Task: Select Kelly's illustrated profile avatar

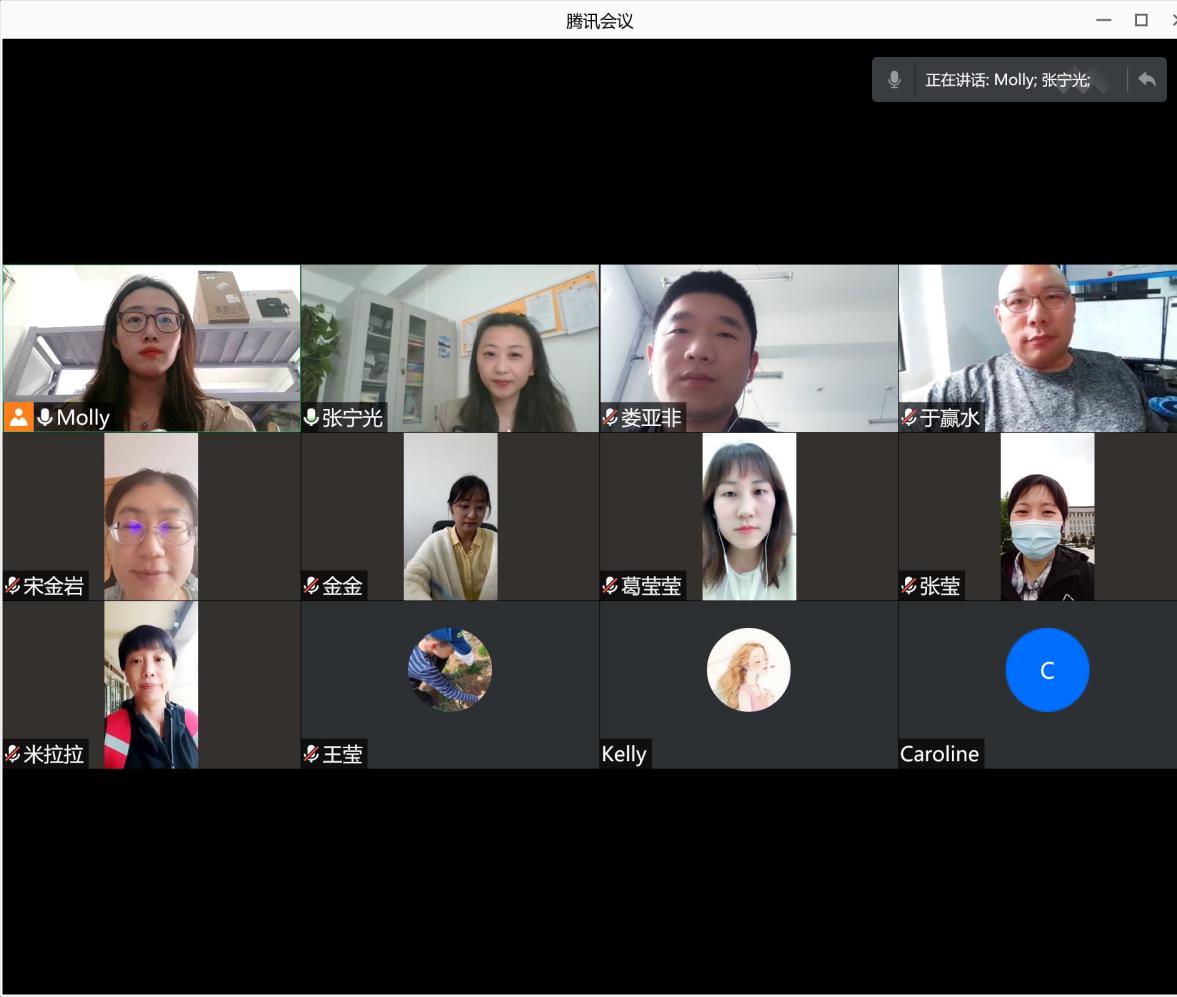Action: point(748,670)
